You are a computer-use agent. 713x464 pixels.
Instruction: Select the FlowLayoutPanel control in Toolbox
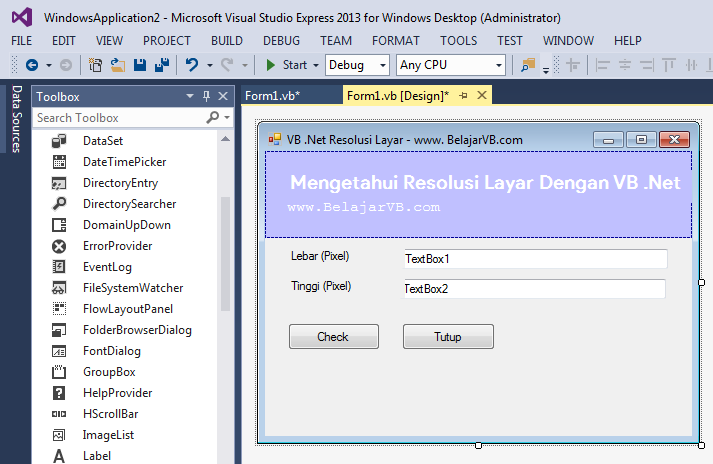click(126, 309)
